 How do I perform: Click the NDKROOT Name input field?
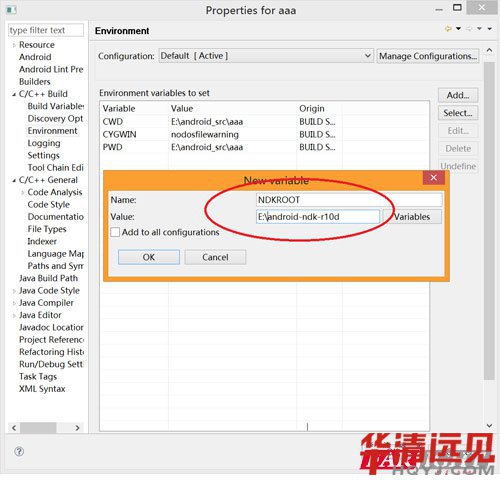coord(349,200)
